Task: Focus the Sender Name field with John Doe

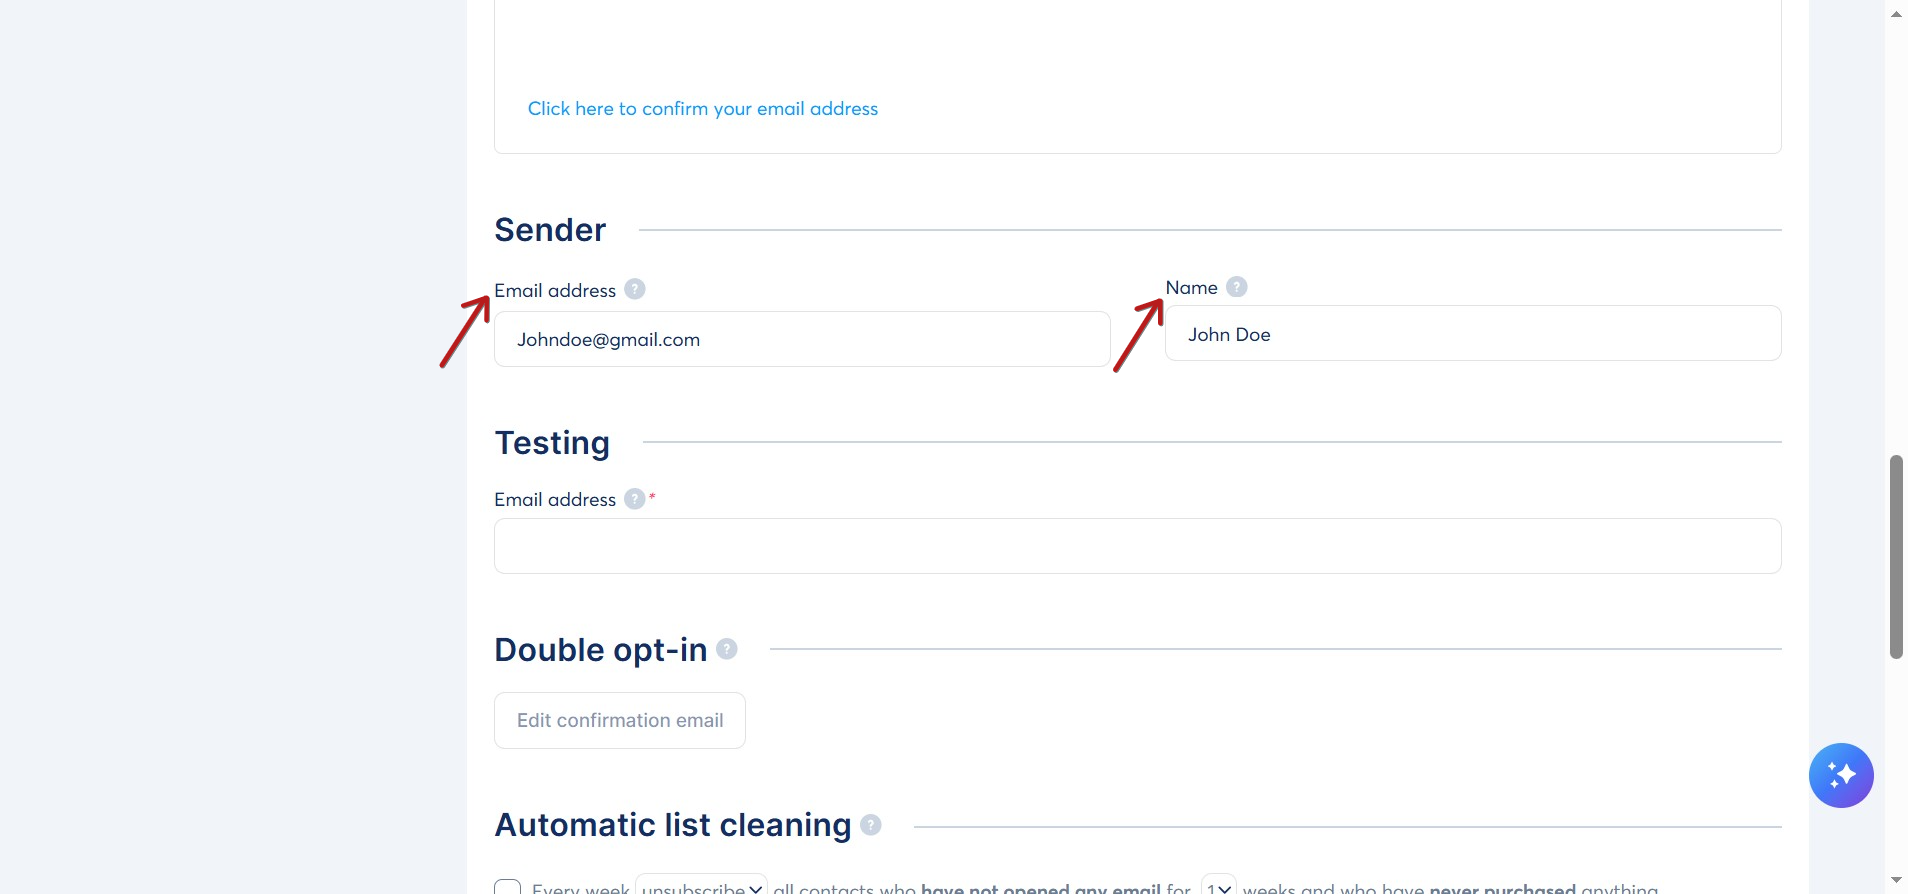Action: [x=1473, y=333]
